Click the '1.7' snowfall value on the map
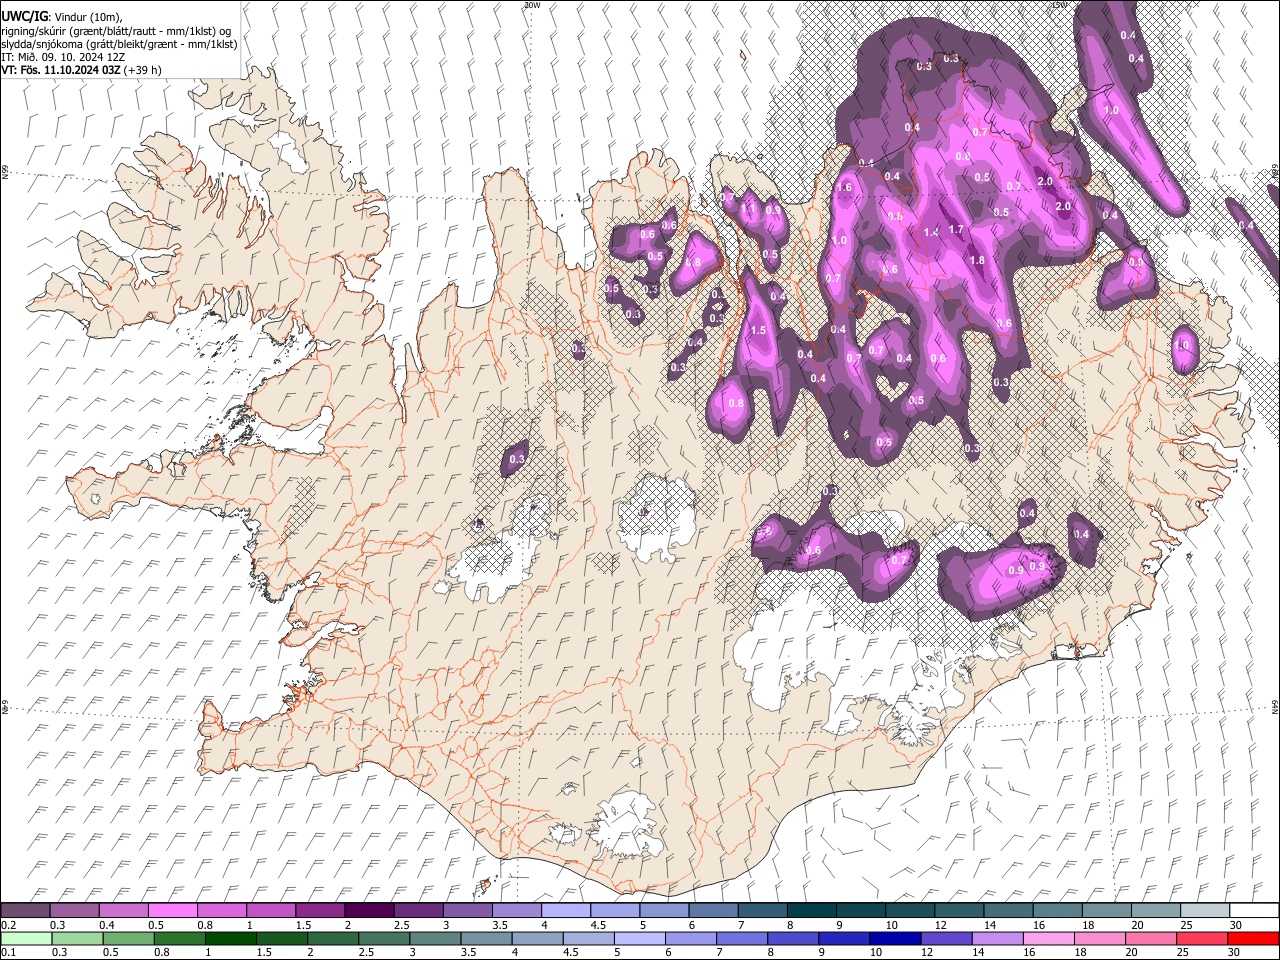Image resolution: width=1280 pixels, height=960 pixels. pos(956,229)
